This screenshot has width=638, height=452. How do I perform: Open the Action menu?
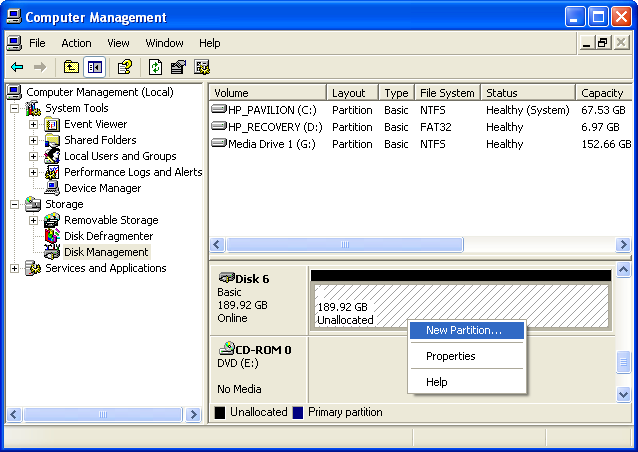(76, 43)
